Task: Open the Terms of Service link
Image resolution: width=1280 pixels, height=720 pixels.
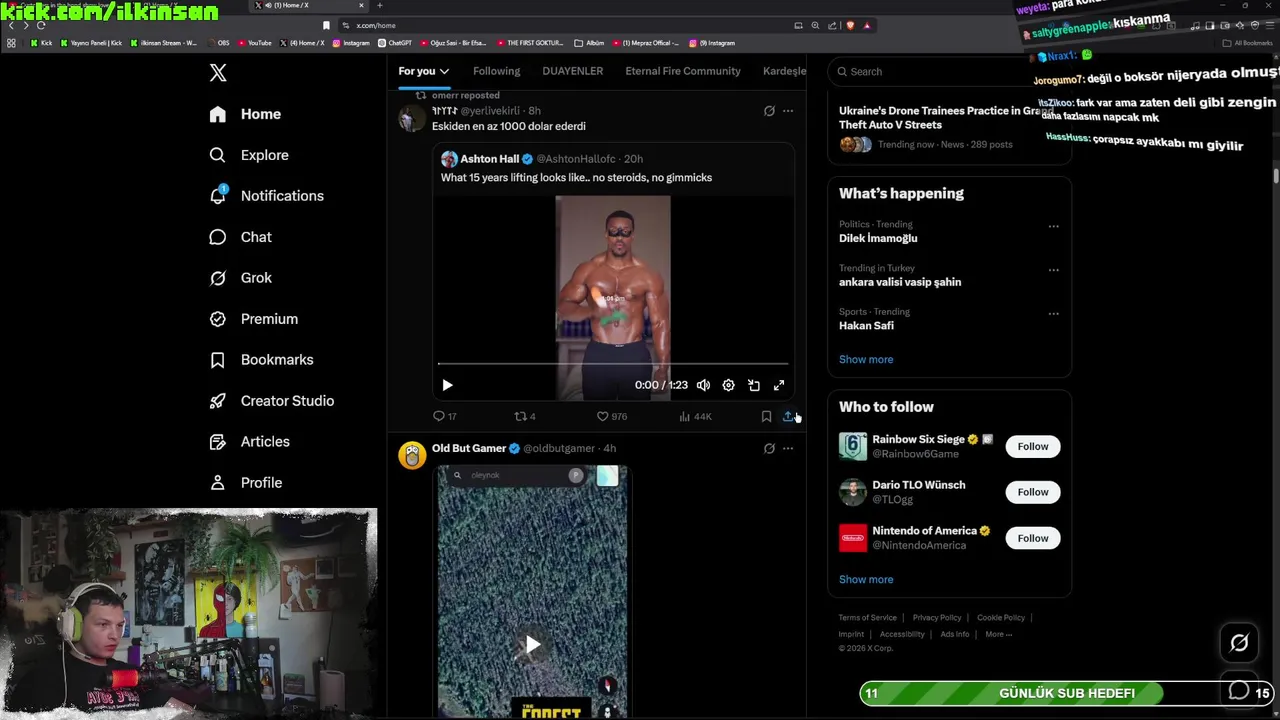Action: 867,618
